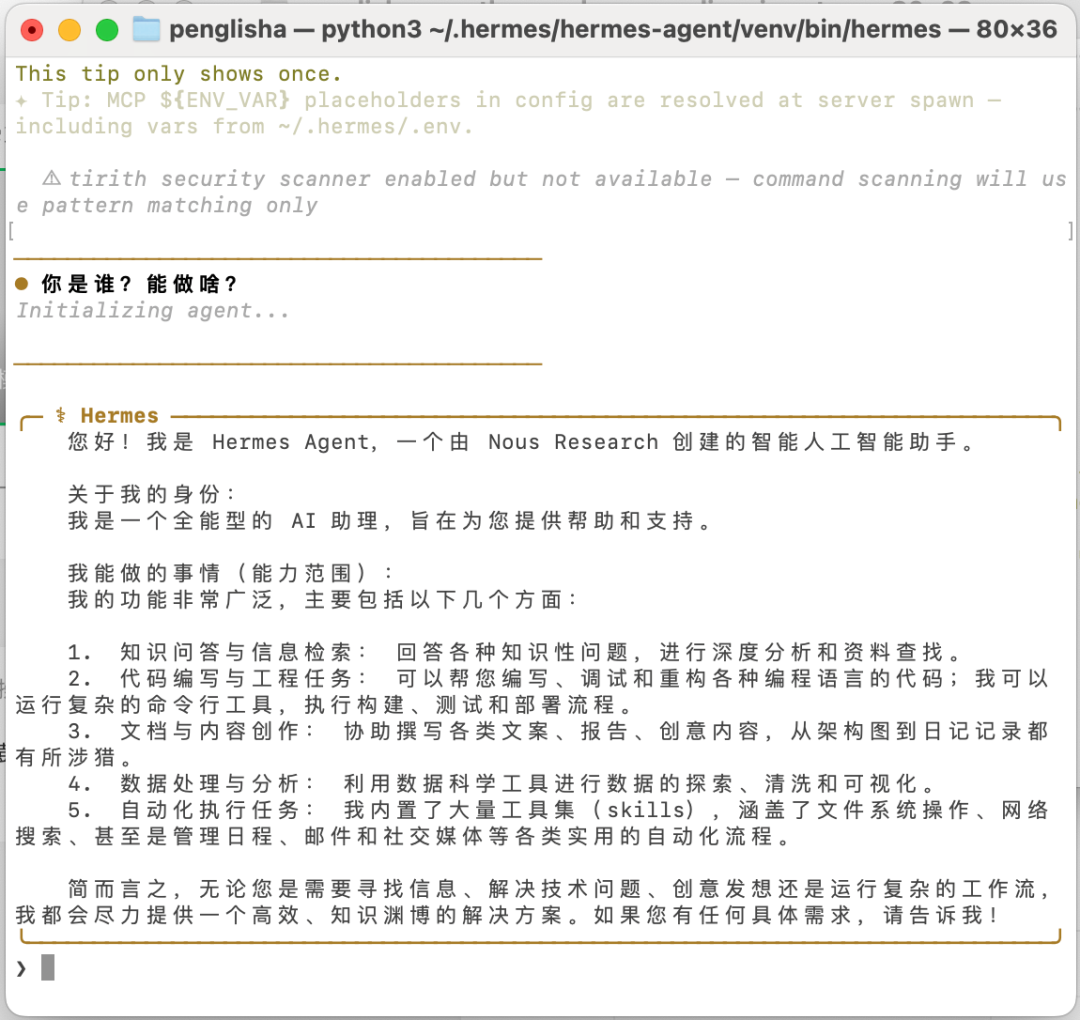Click the line "我的功能非常广泛"
This screenshot has height=1020, width=1080.
[x=322, y=599]
